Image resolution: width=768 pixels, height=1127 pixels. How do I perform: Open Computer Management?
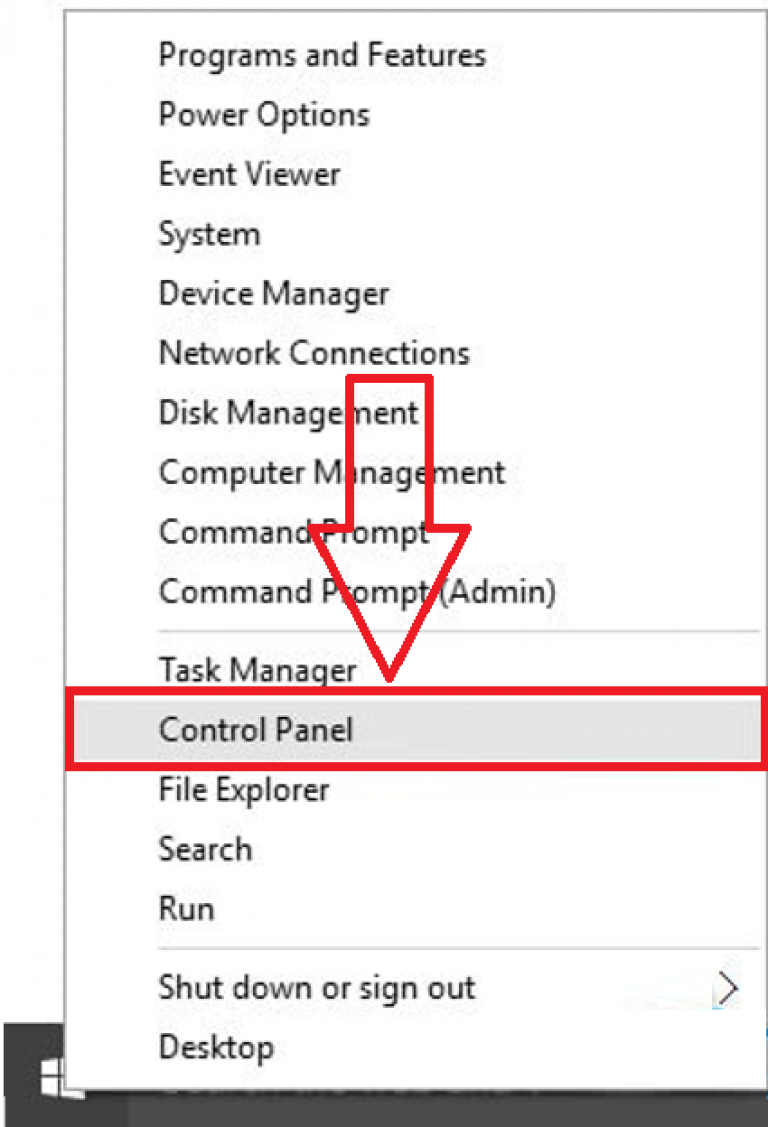click(331, 472)
